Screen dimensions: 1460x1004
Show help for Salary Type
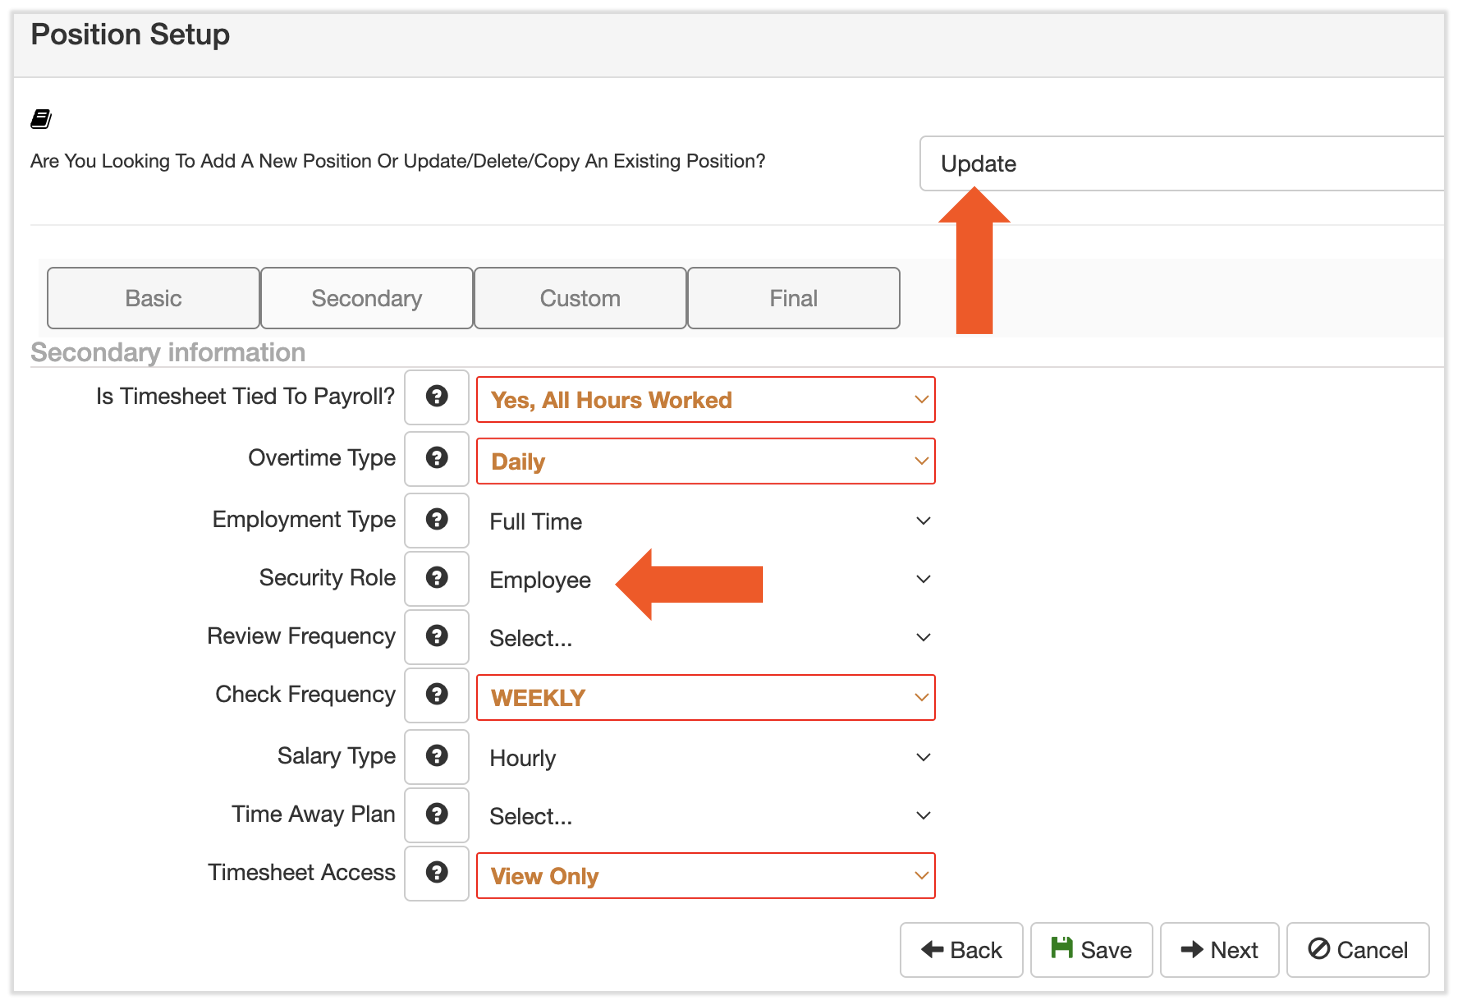437,757
